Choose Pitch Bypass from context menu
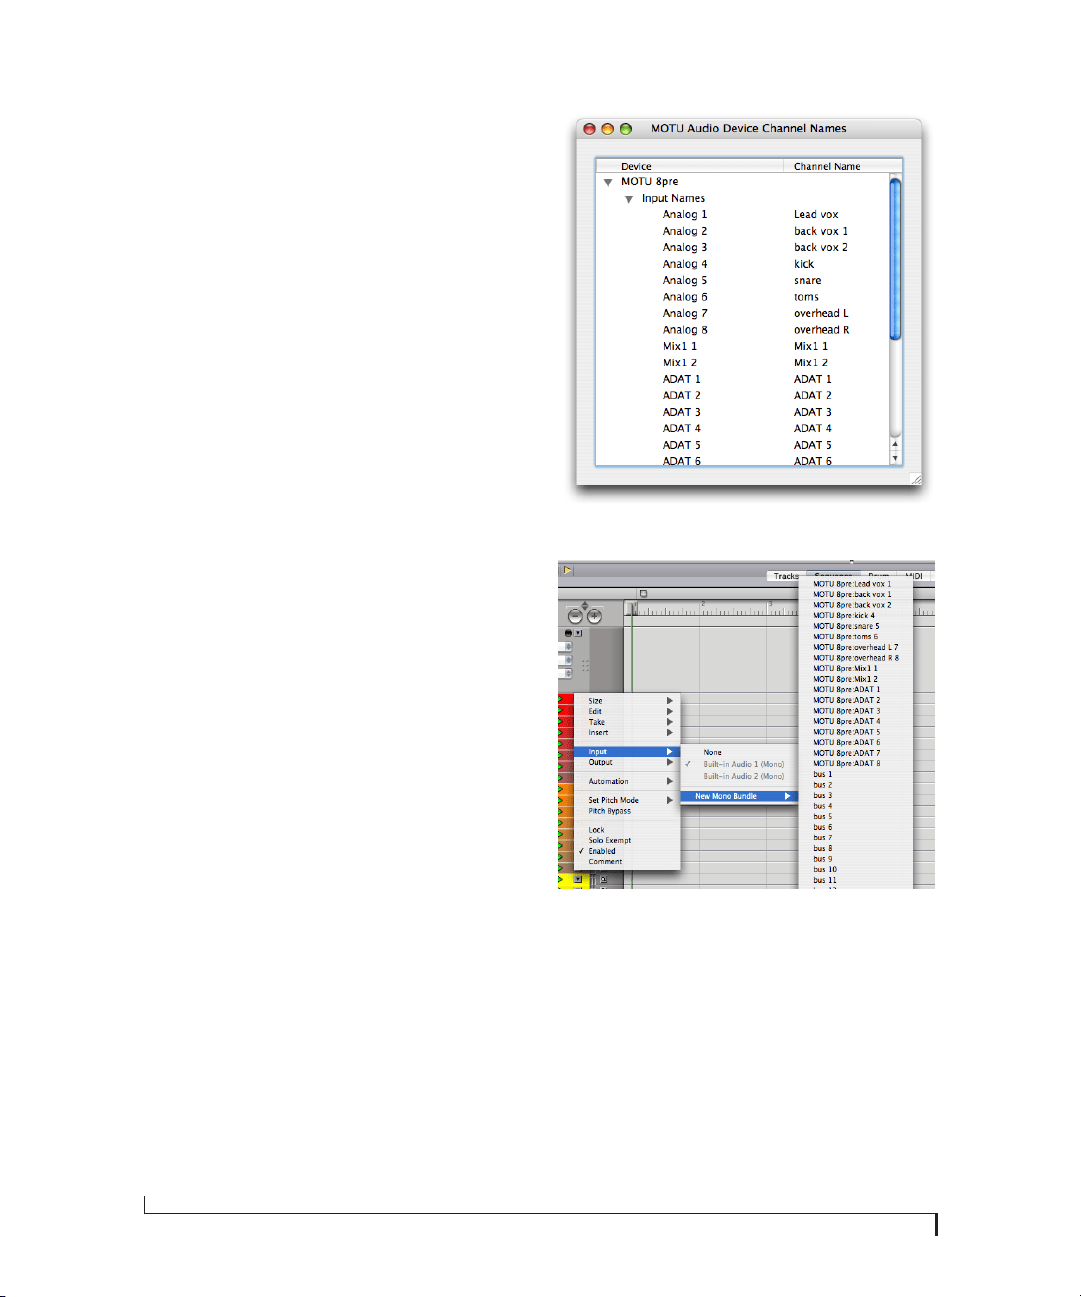 coord(627,811)
